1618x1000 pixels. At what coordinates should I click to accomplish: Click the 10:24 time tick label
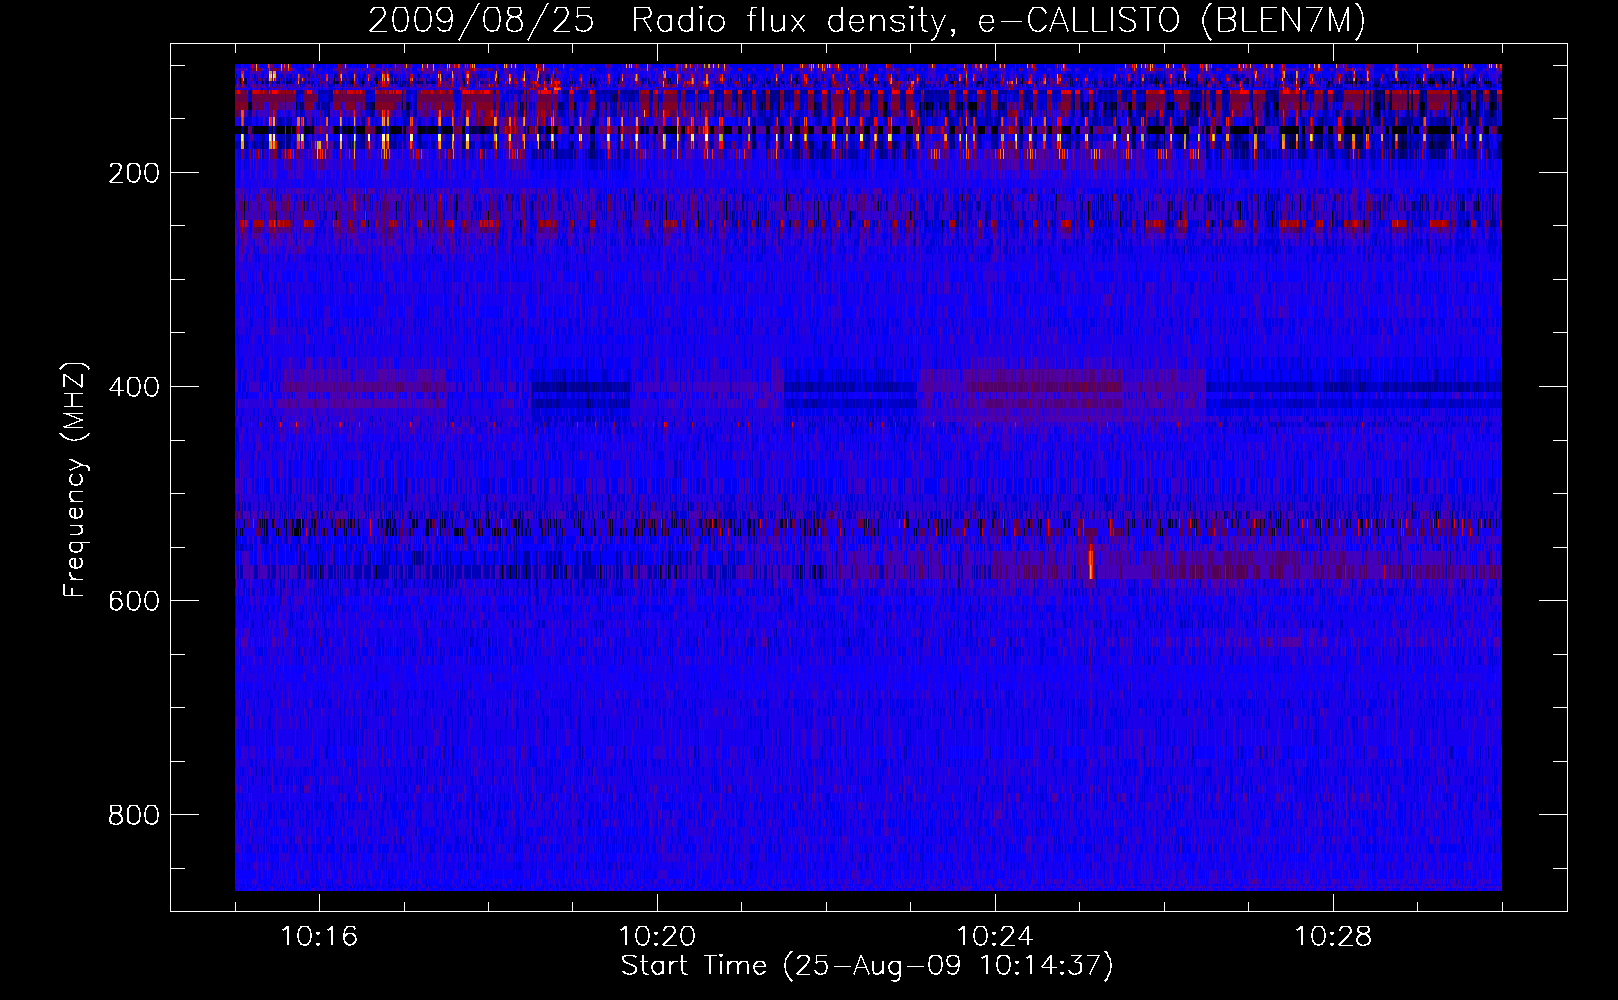coord(995,937)
